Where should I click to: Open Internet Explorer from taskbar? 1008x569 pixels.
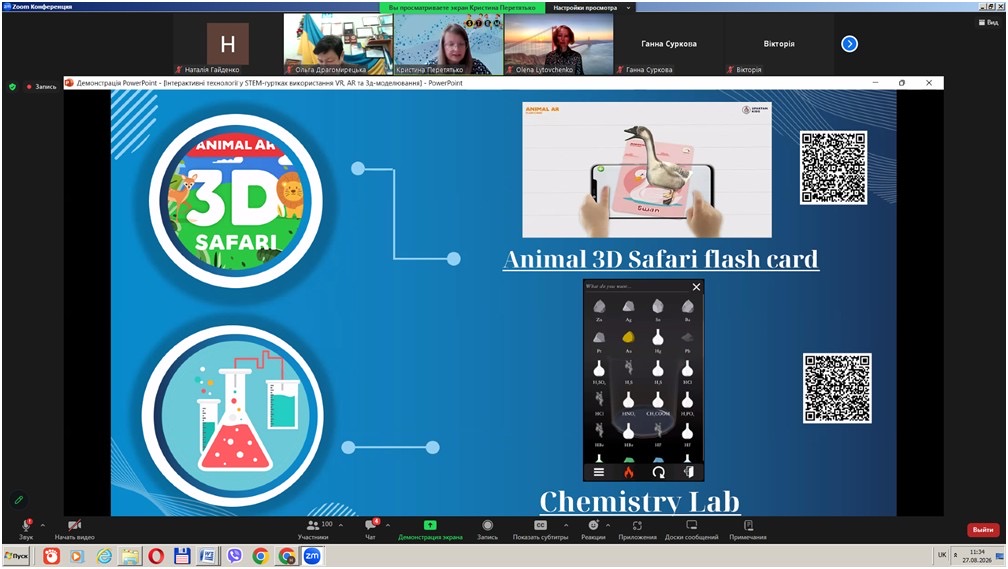coord(104,555)
